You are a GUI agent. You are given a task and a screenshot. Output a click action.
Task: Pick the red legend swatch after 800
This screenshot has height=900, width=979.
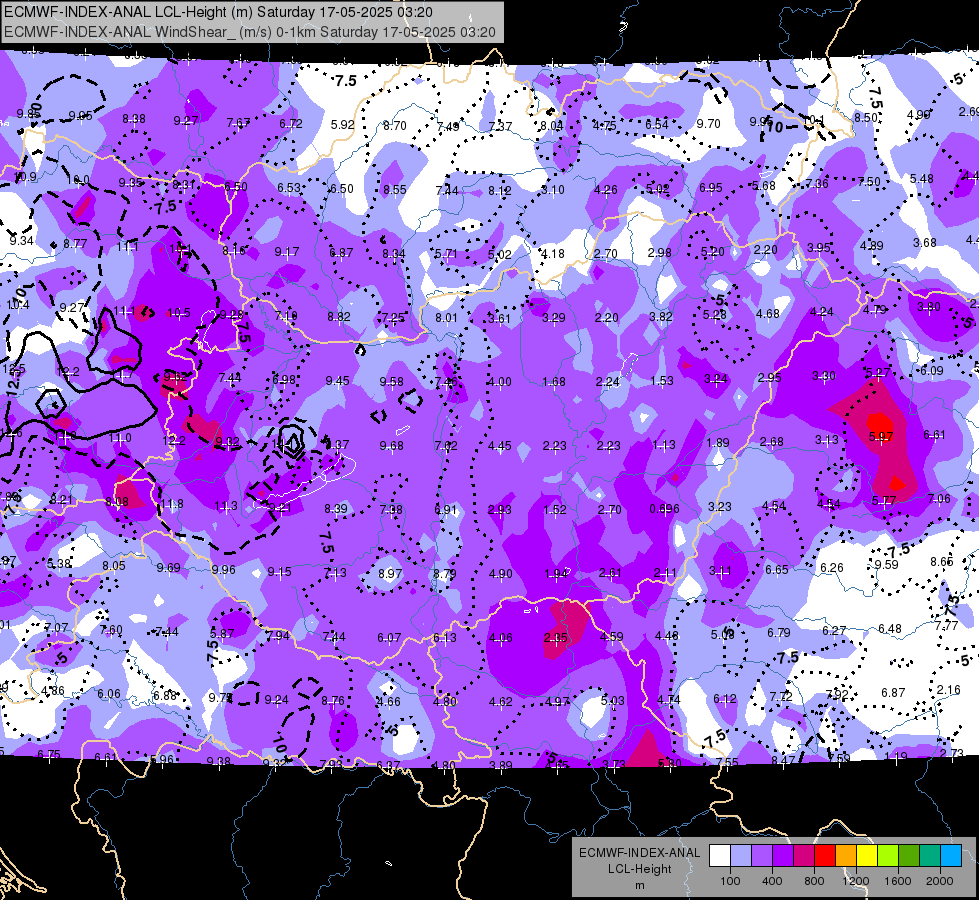point(825,856)
